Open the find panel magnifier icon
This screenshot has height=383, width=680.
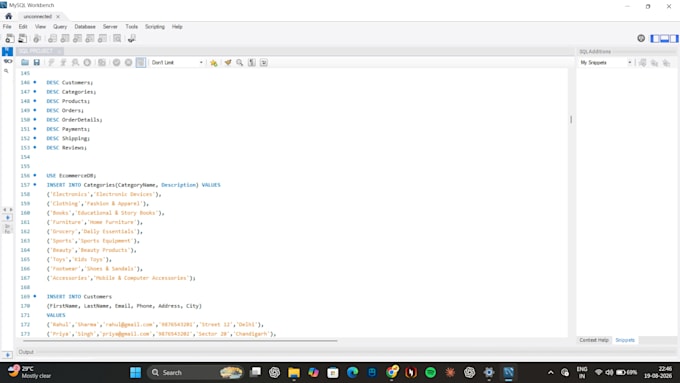(x=239, y=62)
